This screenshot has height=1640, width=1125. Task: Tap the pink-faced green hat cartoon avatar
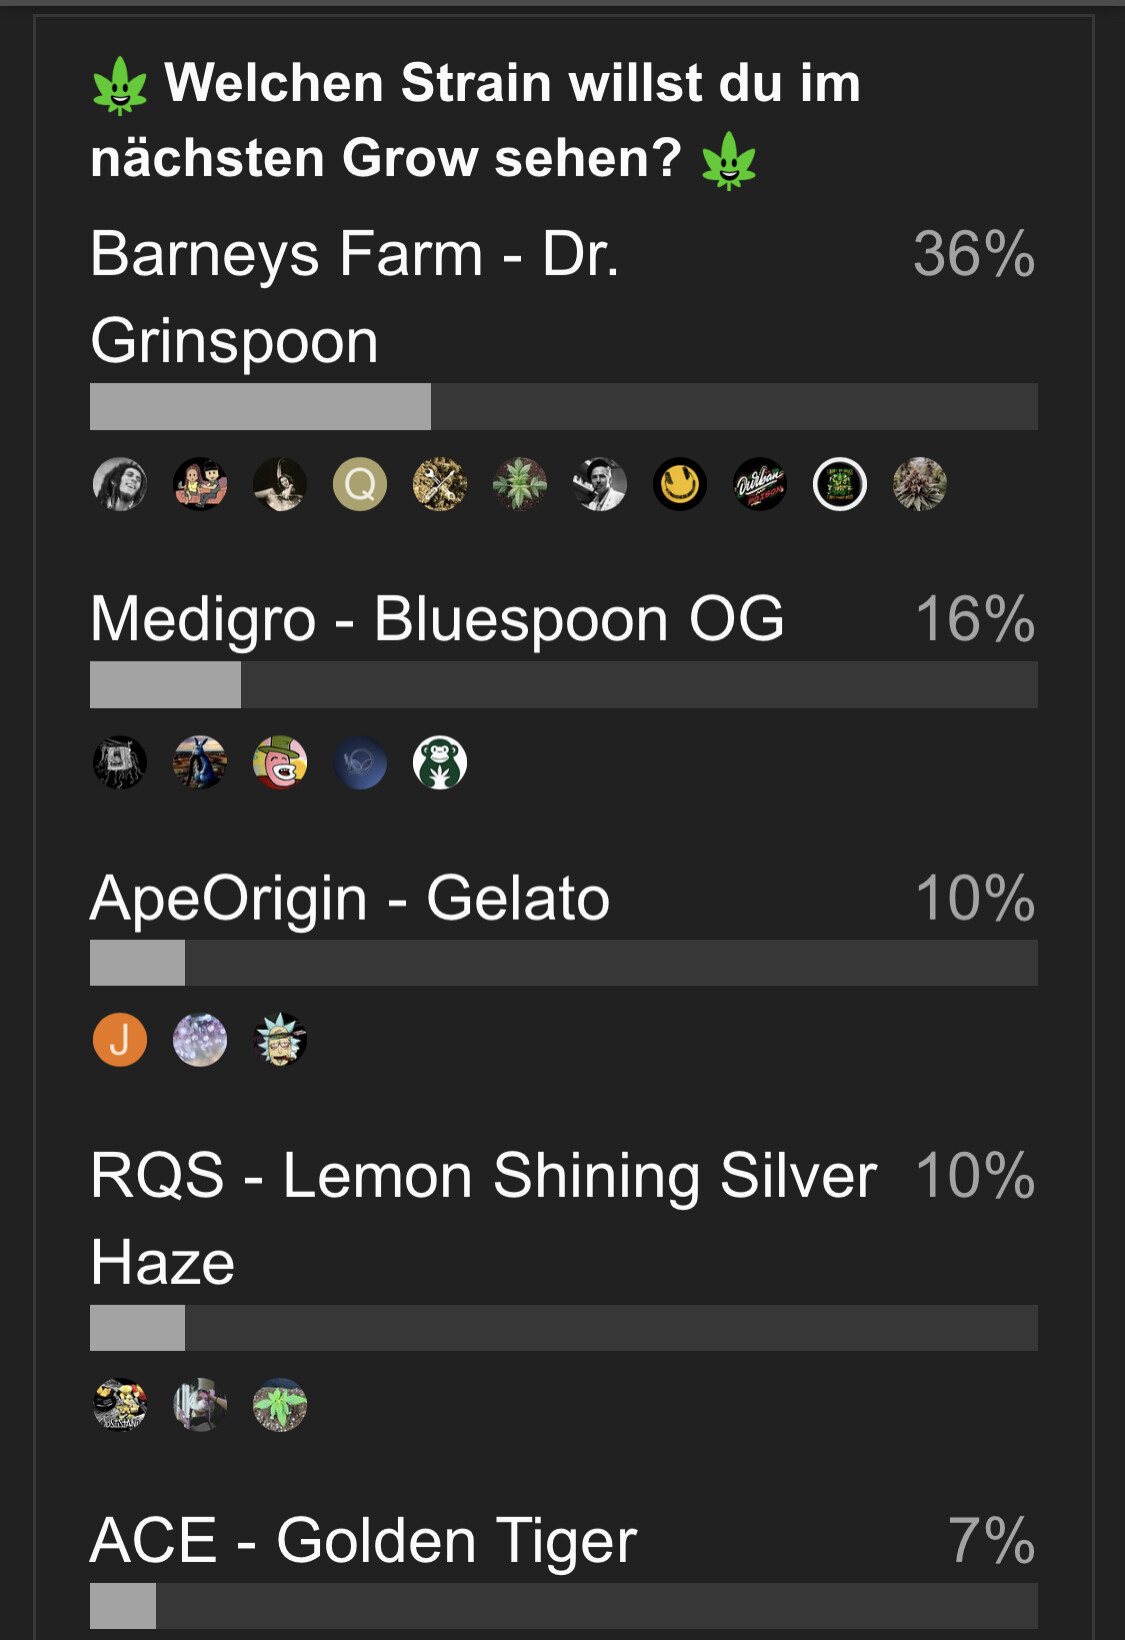pyautogui.click(x=280, y=763)
